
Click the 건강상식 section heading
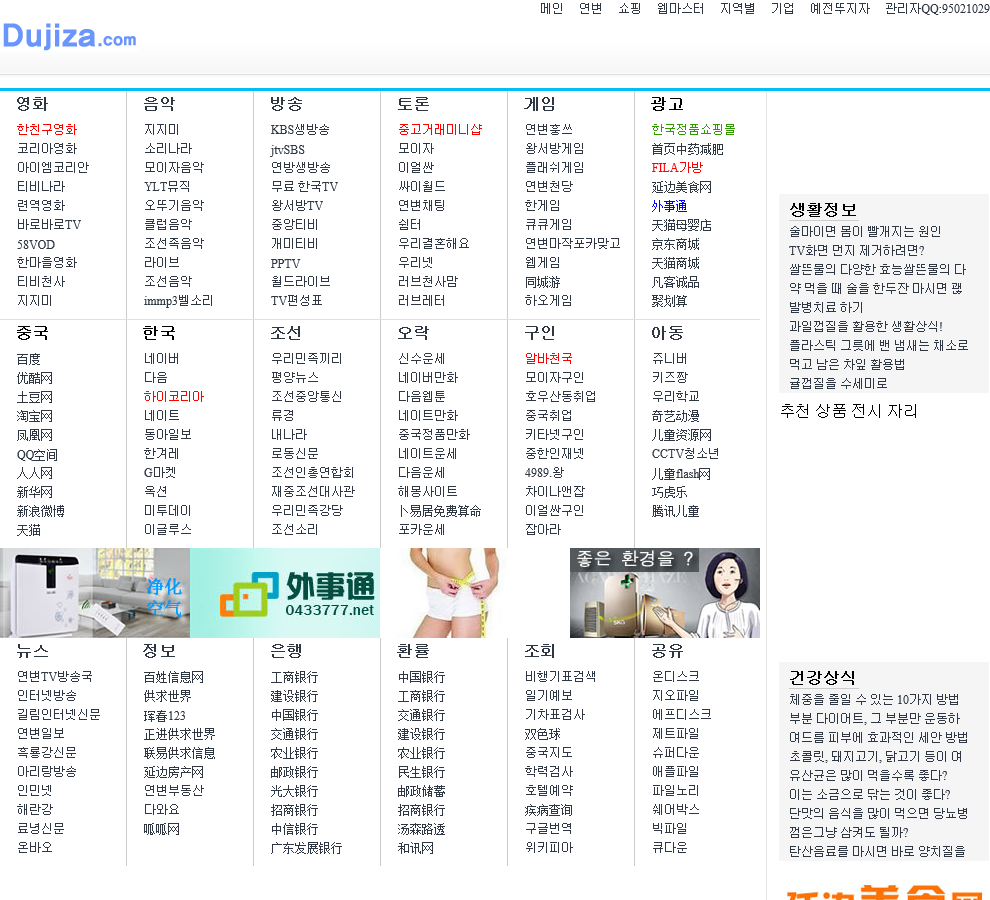pyautogui.click(x=823, y=677)
